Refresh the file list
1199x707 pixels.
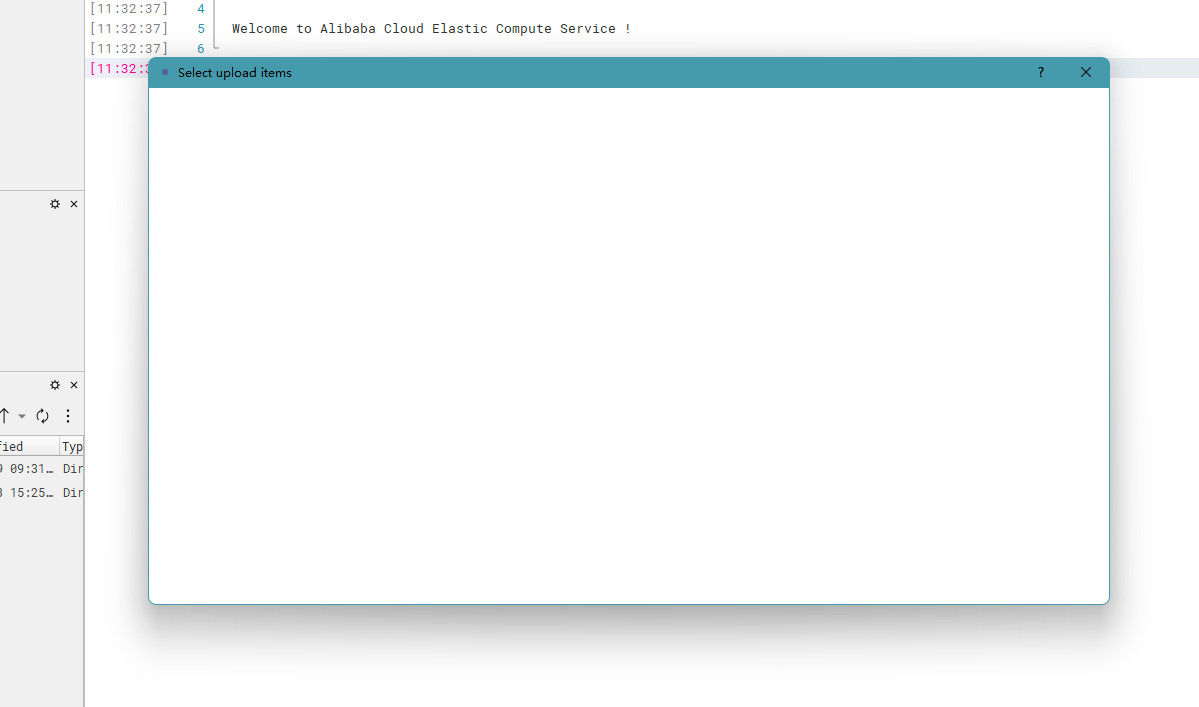(43, 416)
